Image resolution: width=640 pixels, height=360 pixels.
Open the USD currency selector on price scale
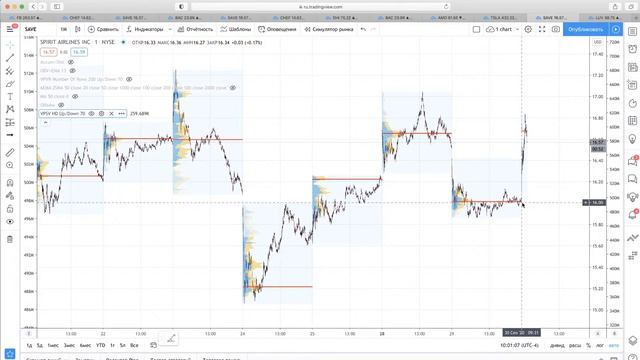pyautogui.click(x=598, y=42)
